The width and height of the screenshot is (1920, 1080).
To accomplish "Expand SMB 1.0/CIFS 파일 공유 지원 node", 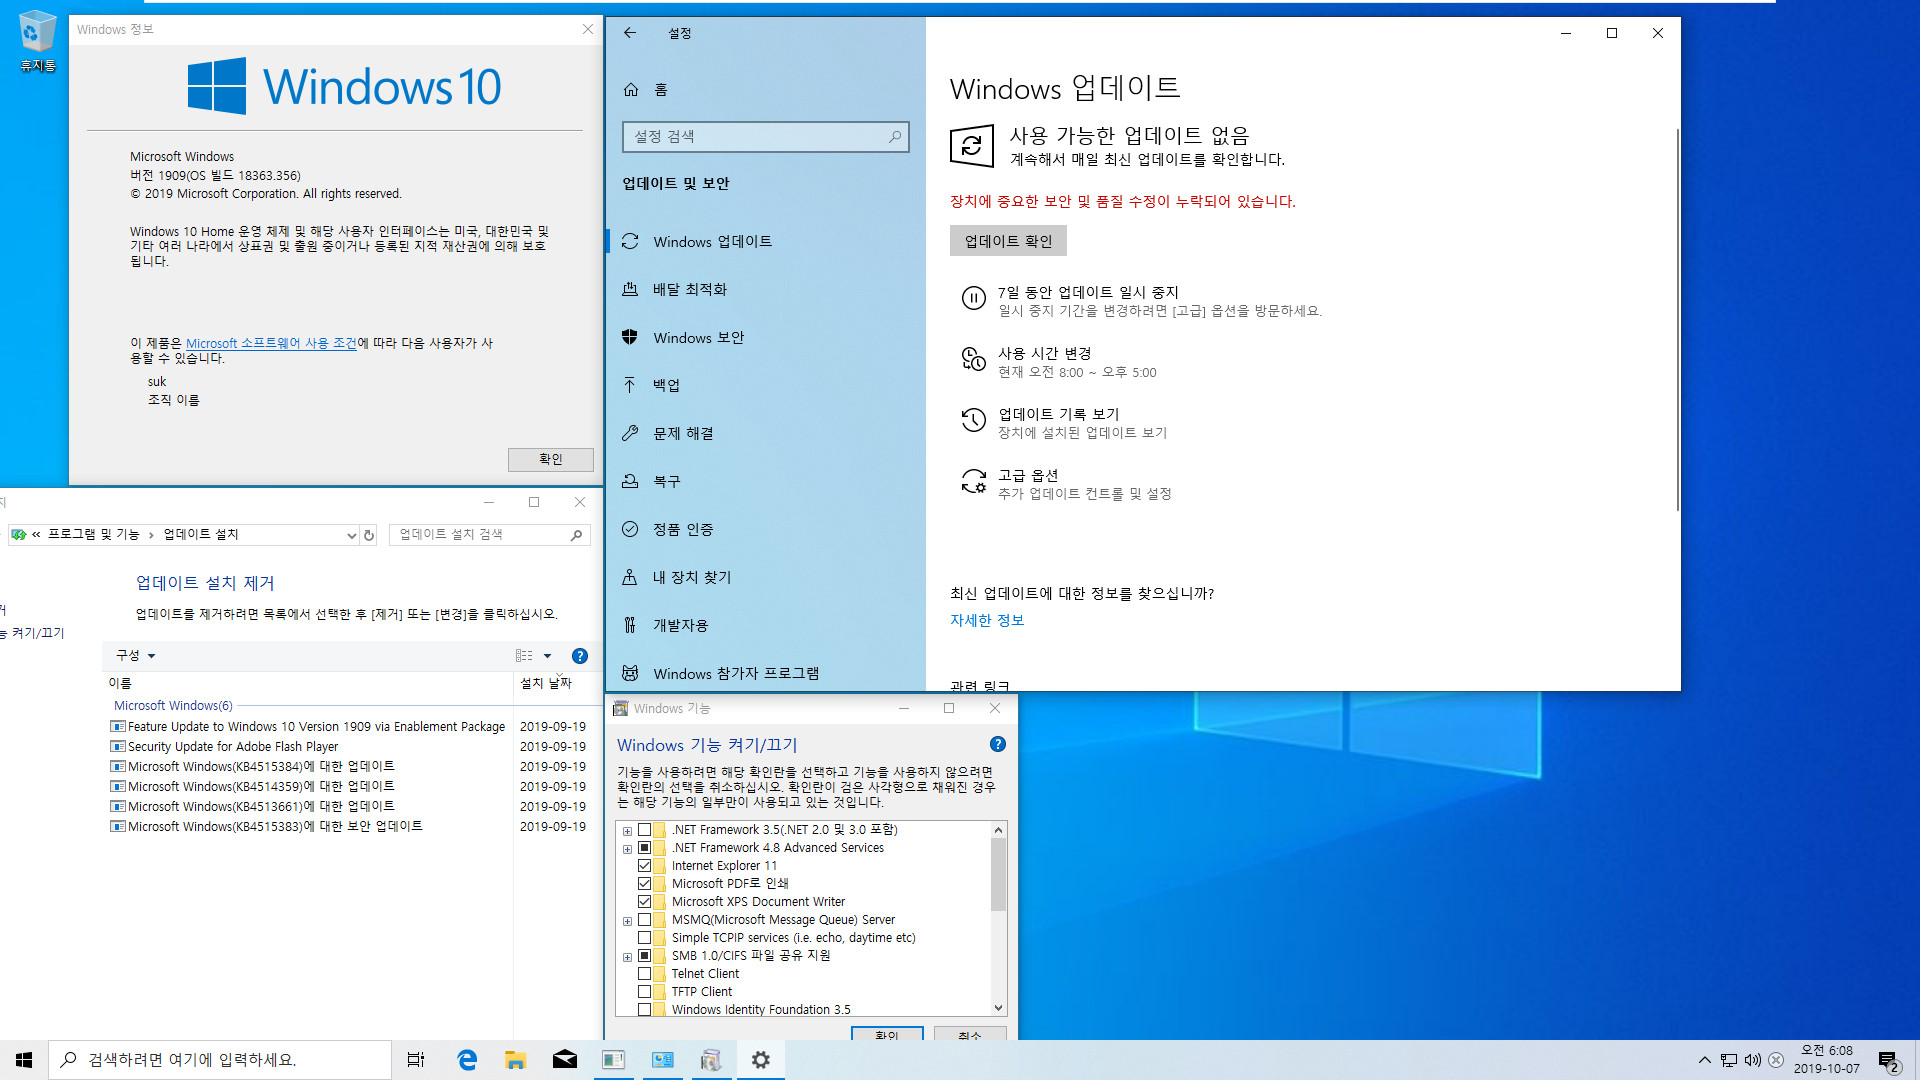I will click(x=627, y=957).
